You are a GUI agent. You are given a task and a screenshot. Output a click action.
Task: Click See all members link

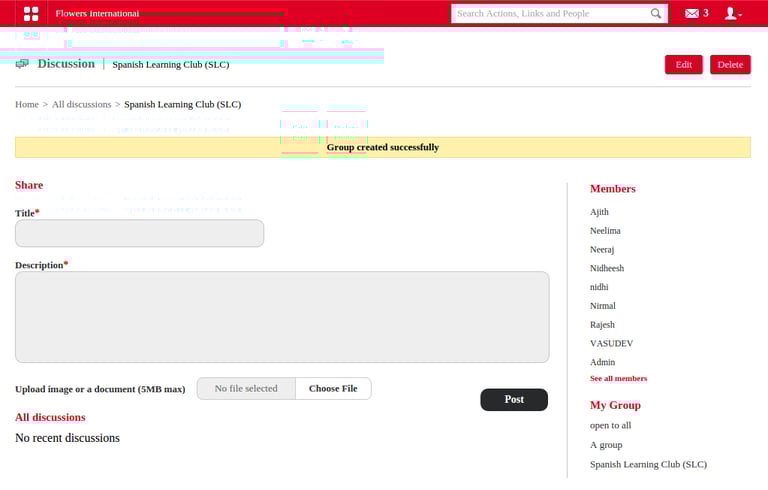click(619, 378)
